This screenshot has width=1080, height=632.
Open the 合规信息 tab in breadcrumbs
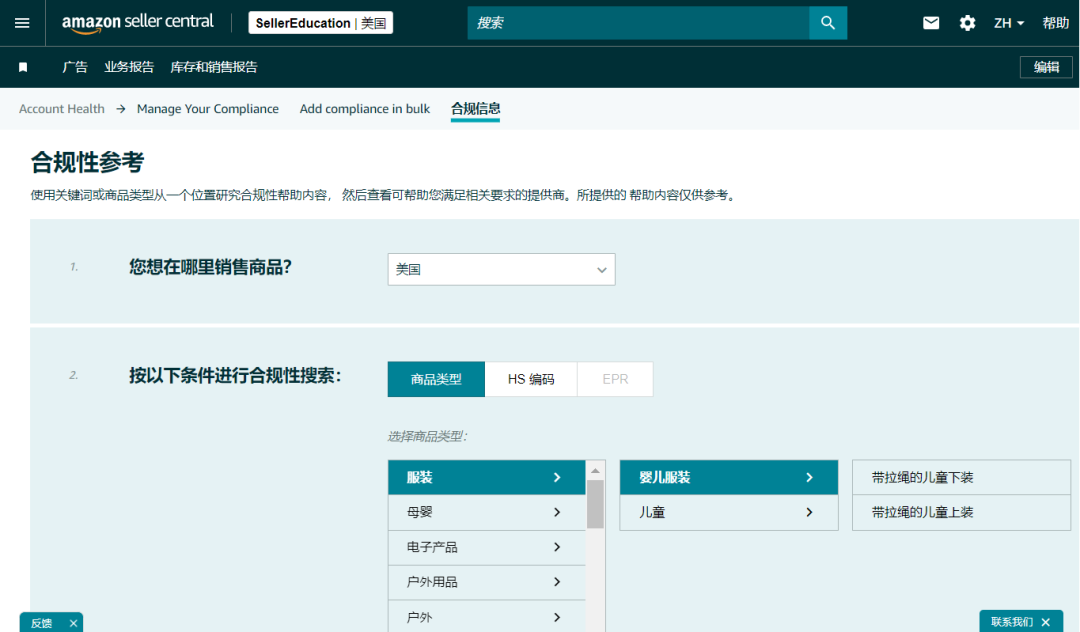[474, 109]
